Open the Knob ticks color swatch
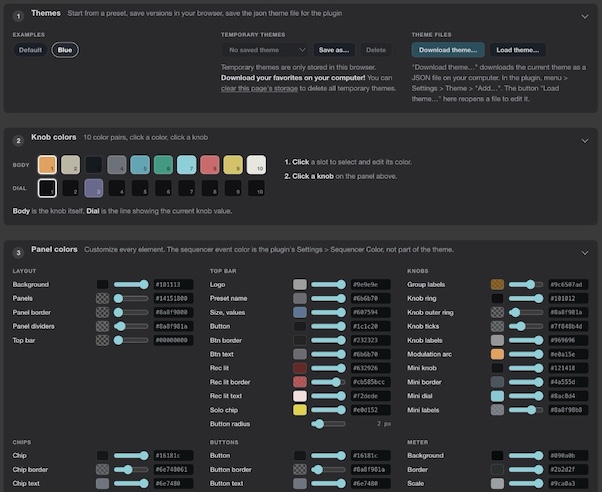602x492 pixels. [x=497, y=326]
